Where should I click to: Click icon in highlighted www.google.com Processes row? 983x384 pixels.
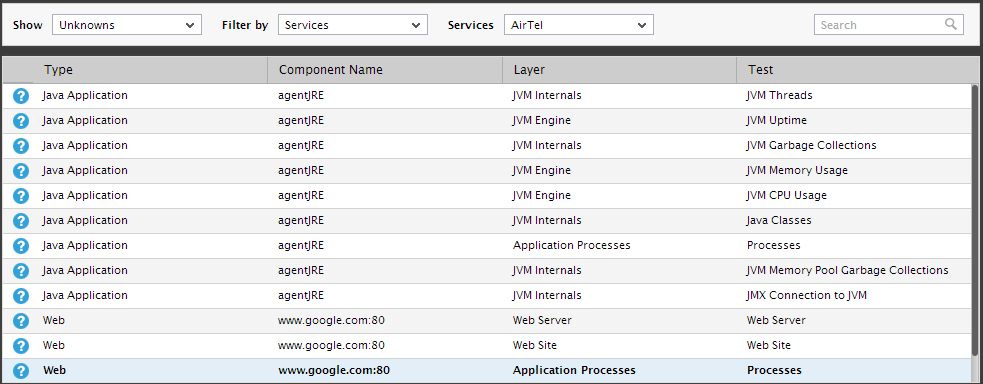tap(21, 371)
